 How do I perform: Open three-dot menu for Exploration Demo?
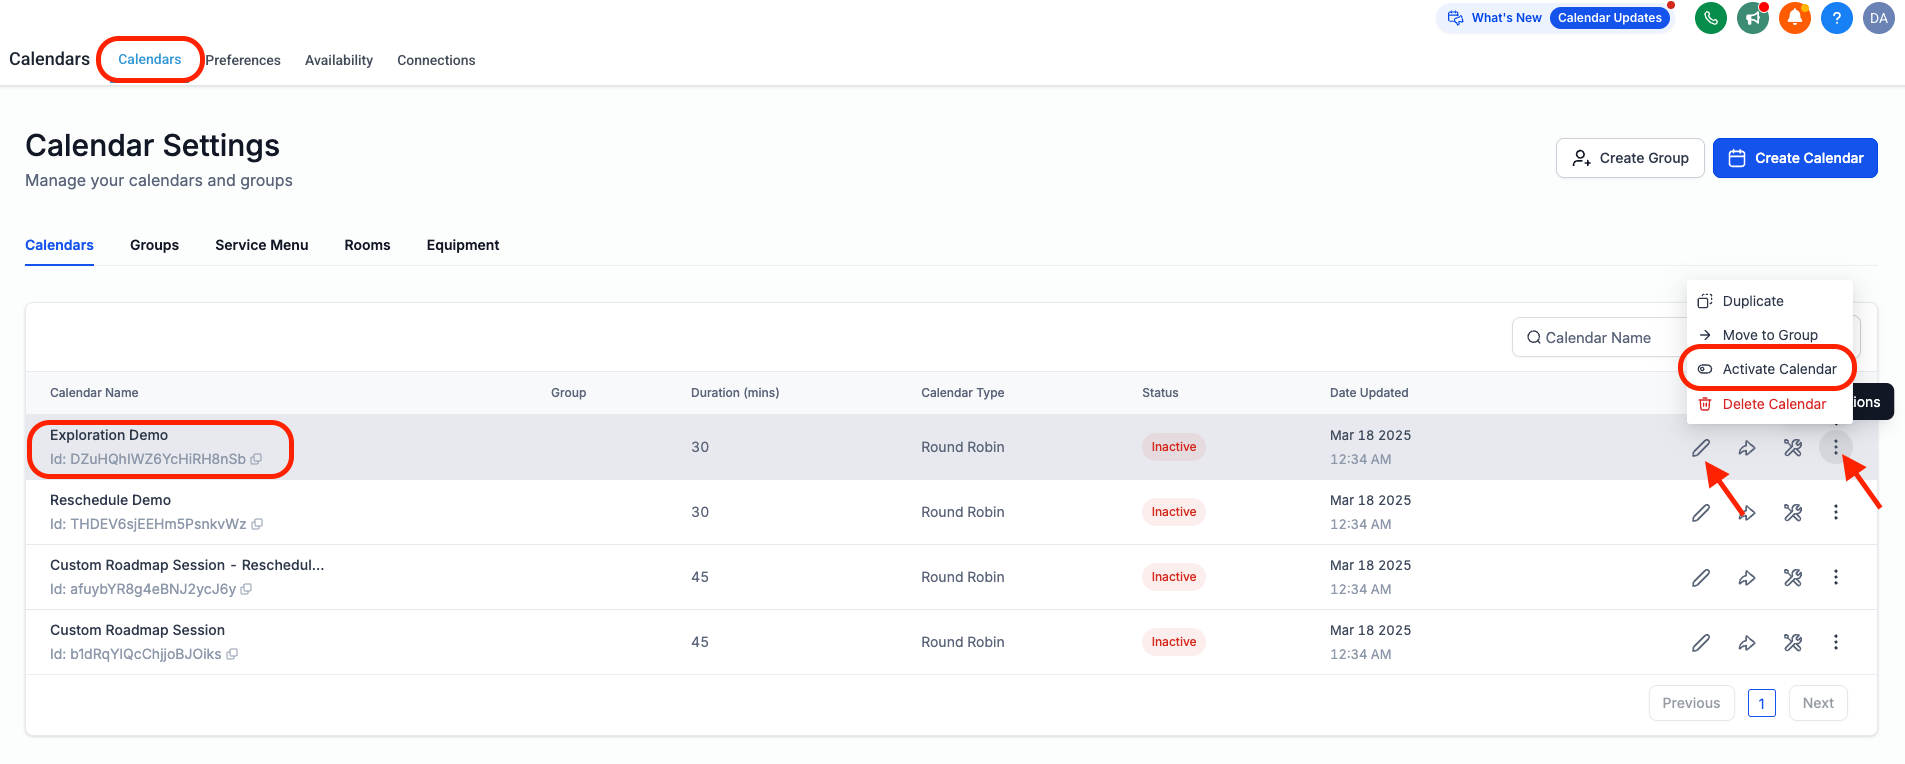(1835, 448)
